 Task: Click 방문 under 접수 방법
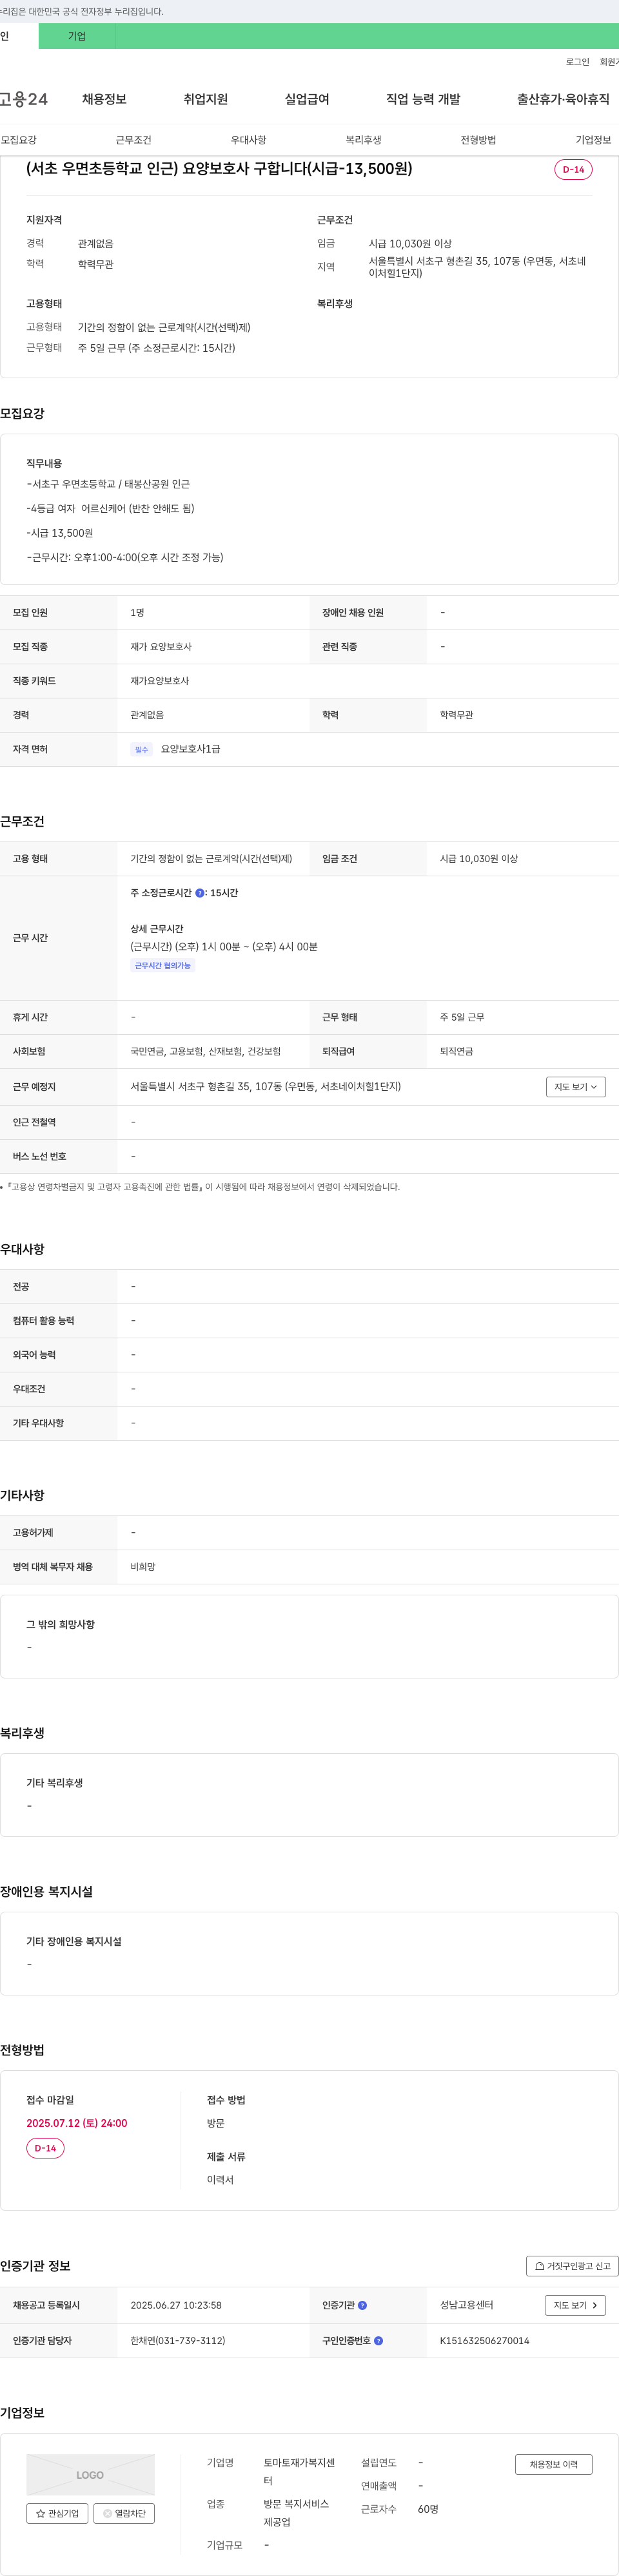[x=216, y=2123]
